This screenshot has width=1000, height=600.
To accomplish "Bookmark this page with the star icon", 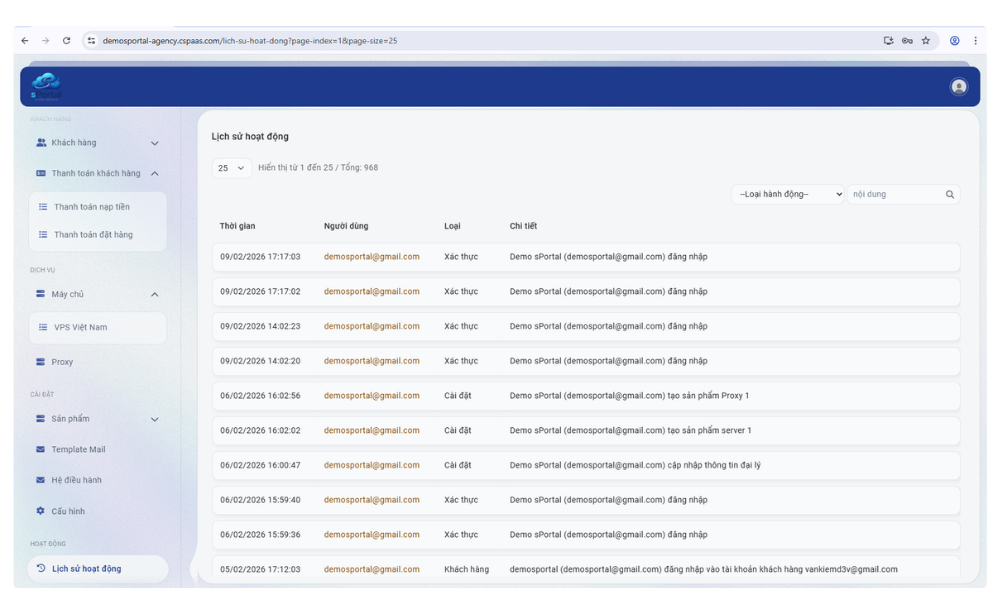I will [925, 41].
